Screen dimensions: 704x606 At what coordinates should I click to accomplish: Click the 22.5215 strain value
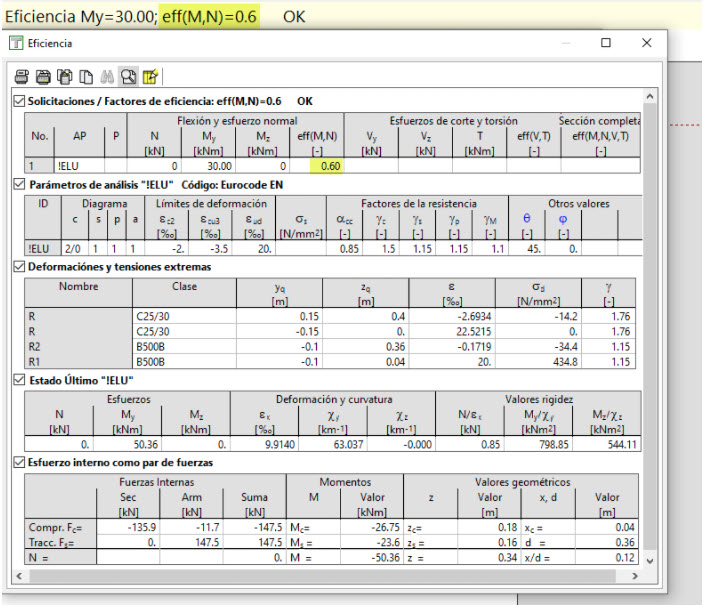452,332
